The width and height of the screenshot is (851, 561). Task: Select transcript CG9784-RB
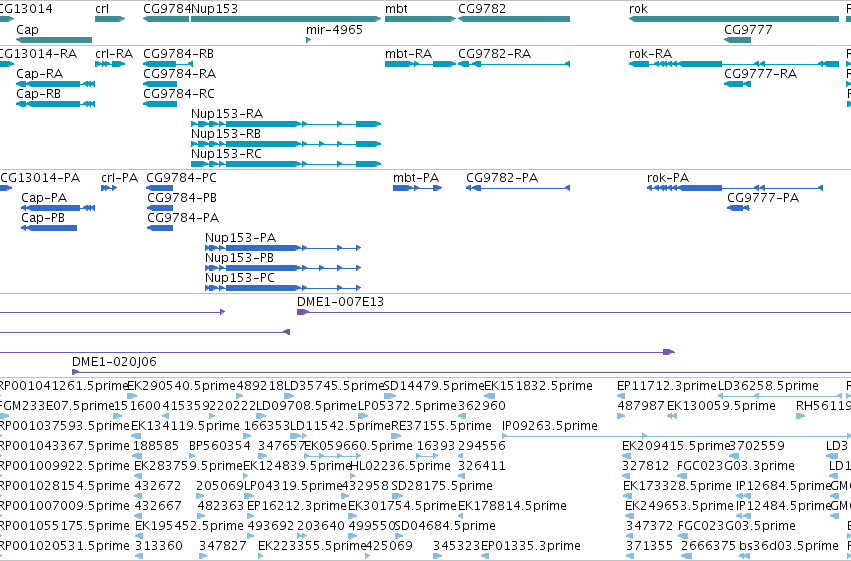click(x=168, y=64)
